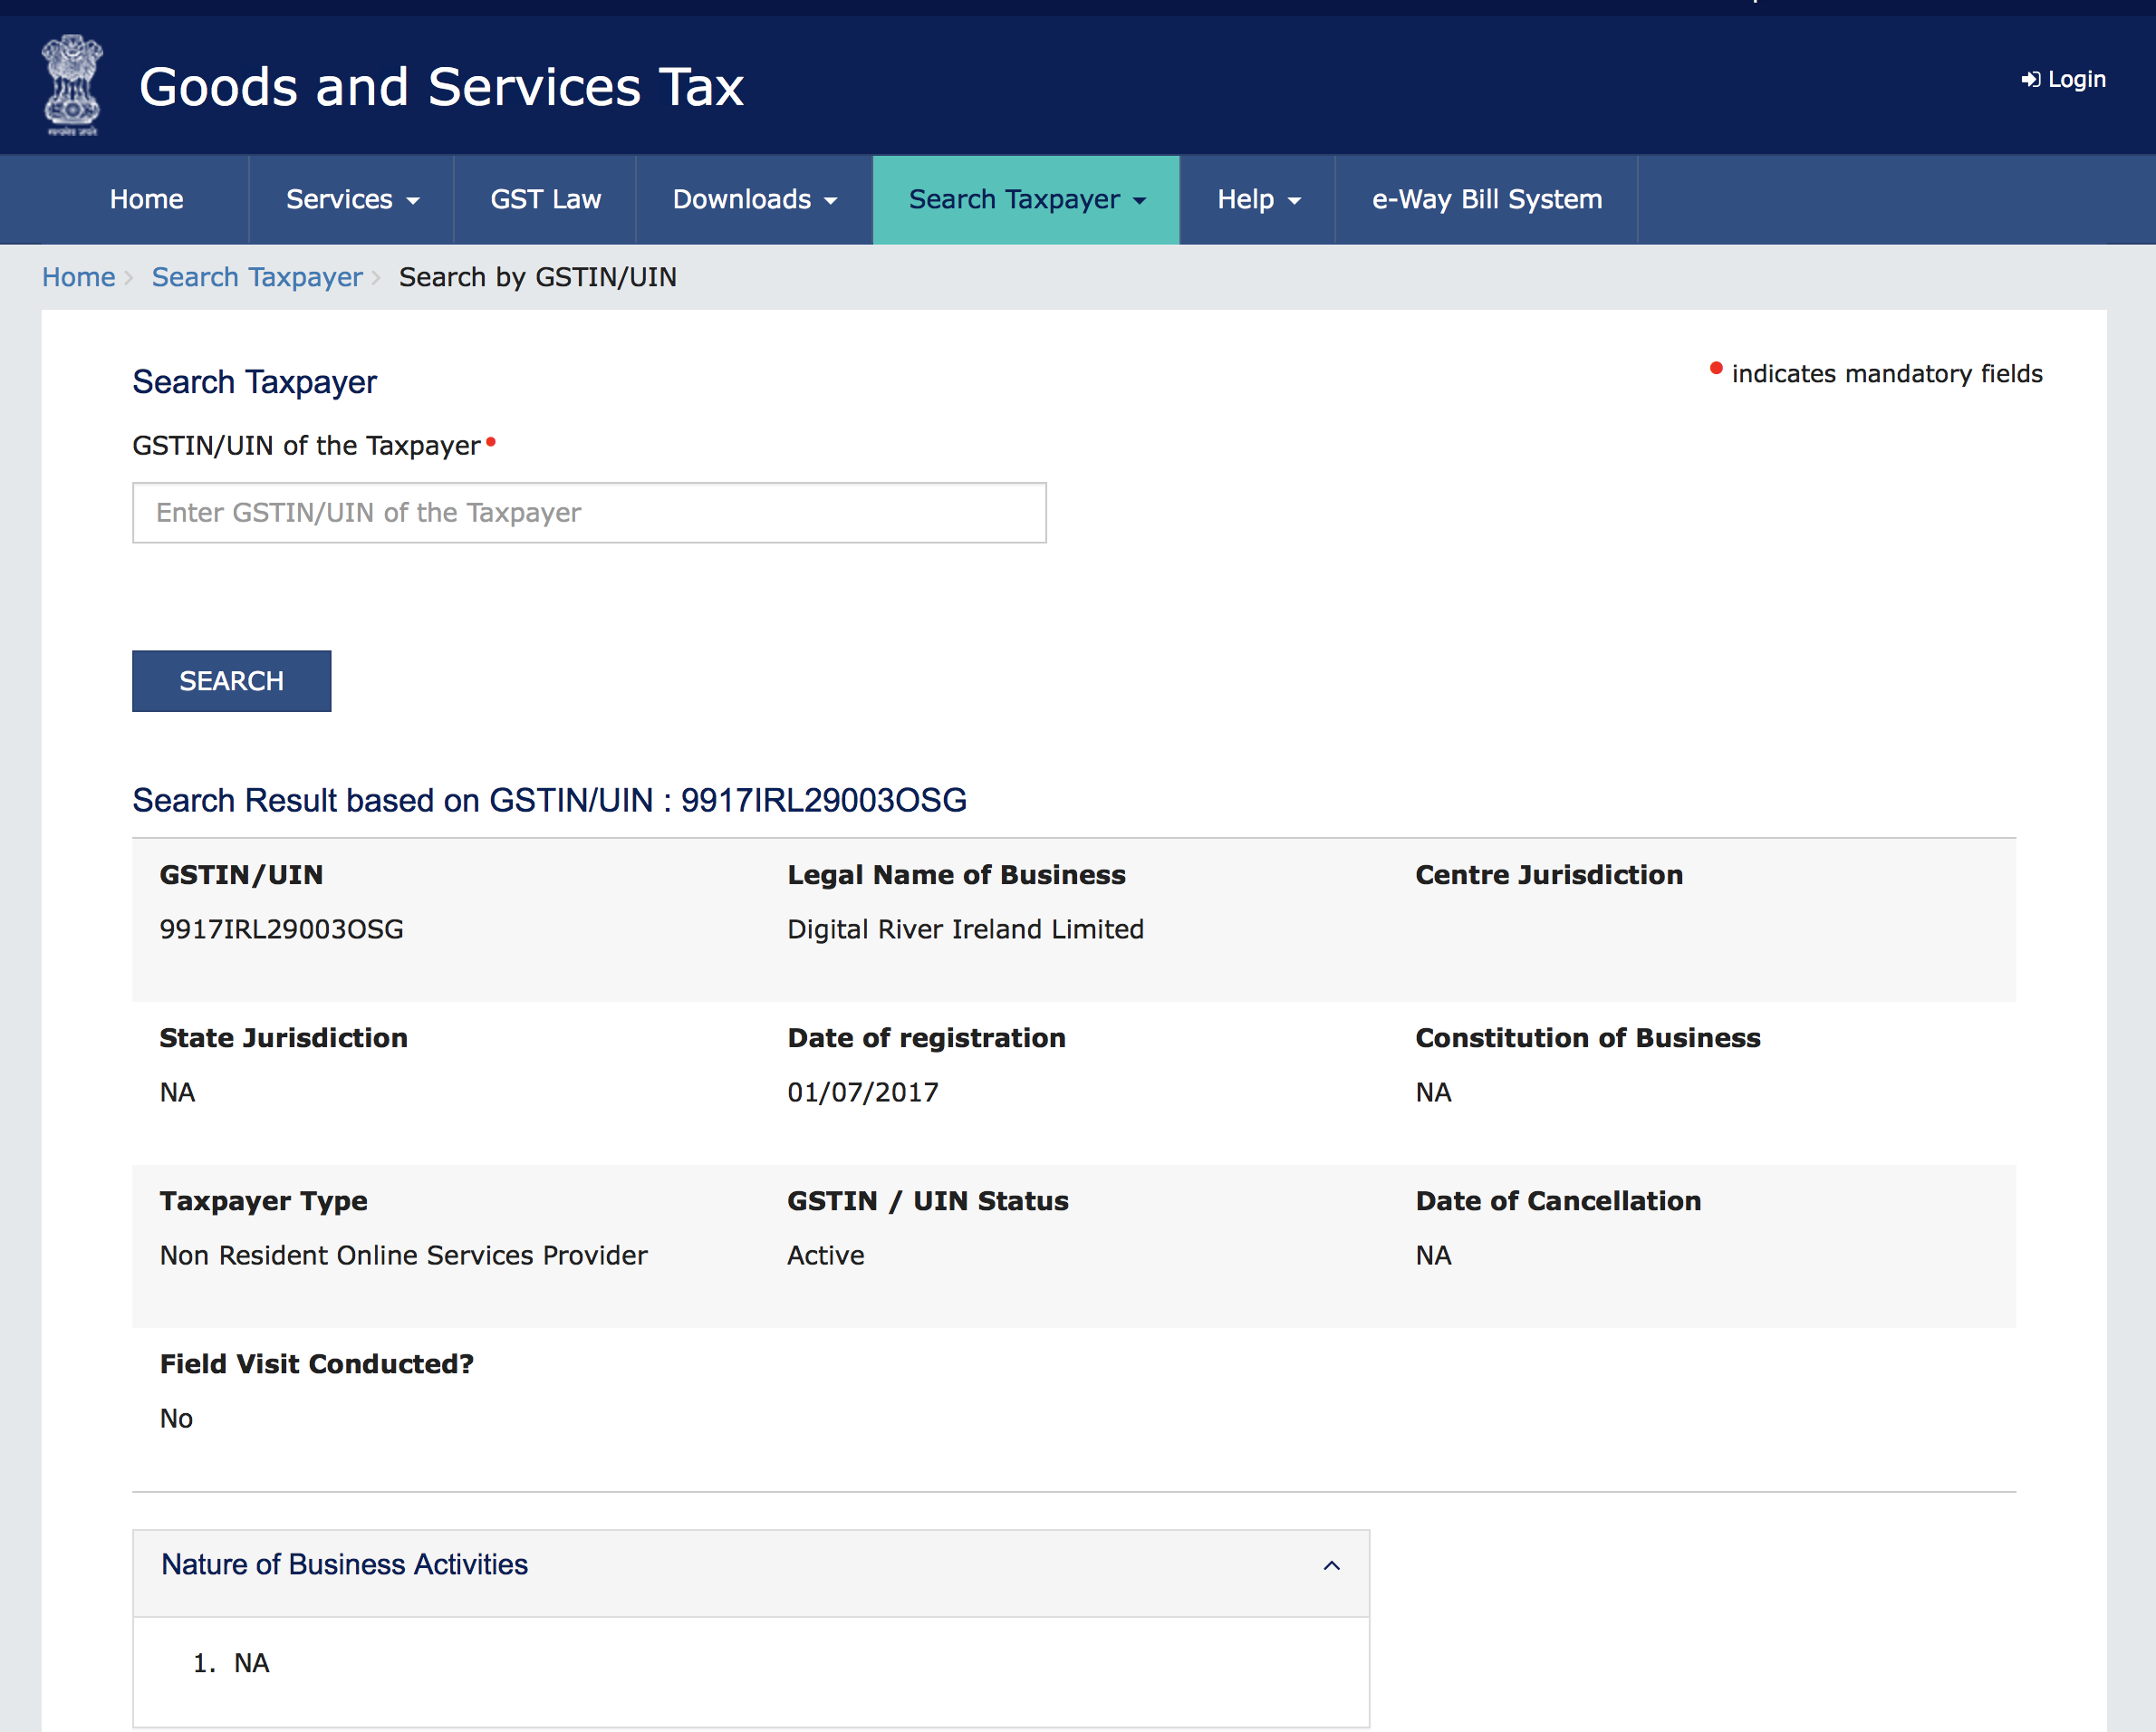
Task: Open the GST Law menu item
Action: point(545,199)
